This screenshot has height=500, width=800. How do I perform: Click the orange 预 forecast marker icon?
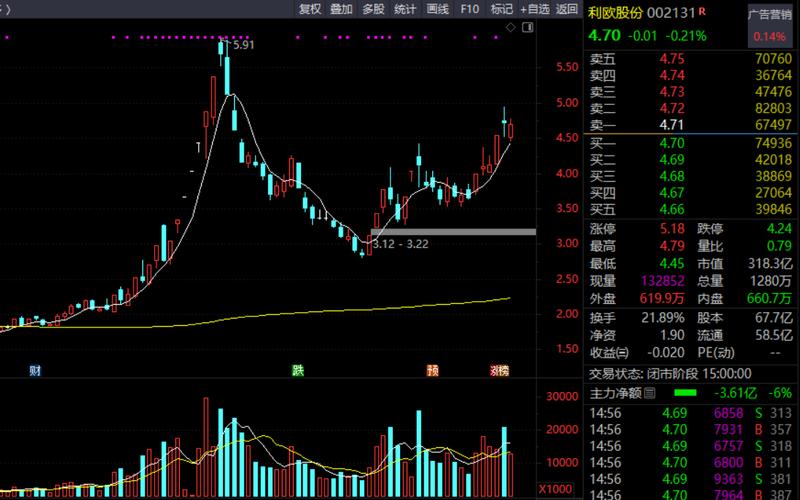(x=432, y=370)
